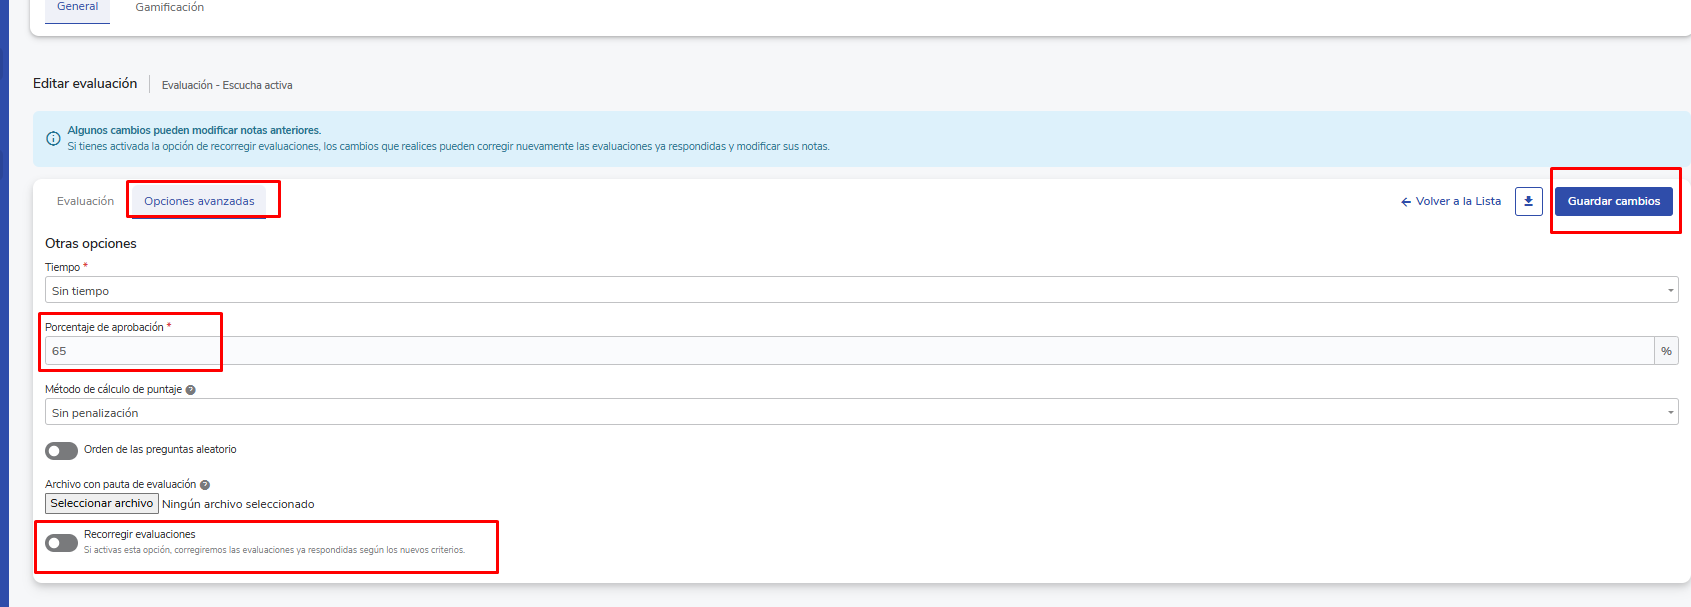This screenshot has height=607, width=1691.
Task: Click help icon beside Archivo con pauta de evaluación
Action: (205, 485)
